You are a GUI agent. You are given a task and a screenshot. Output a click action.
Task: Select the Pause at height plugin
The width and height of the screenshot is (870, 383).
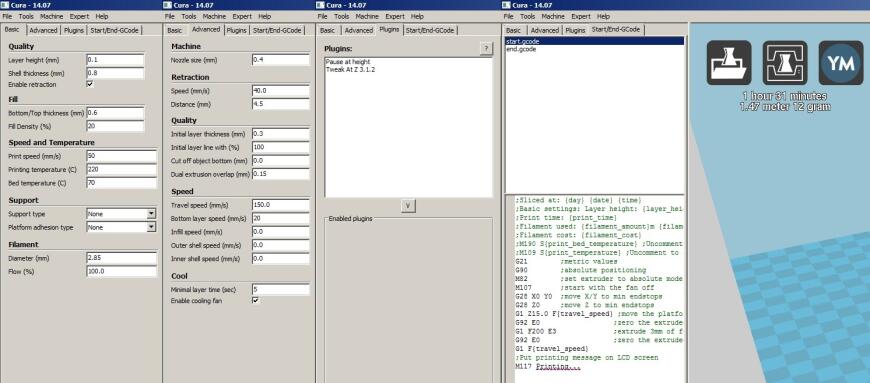pyautogui.click(x=348, y=62)
